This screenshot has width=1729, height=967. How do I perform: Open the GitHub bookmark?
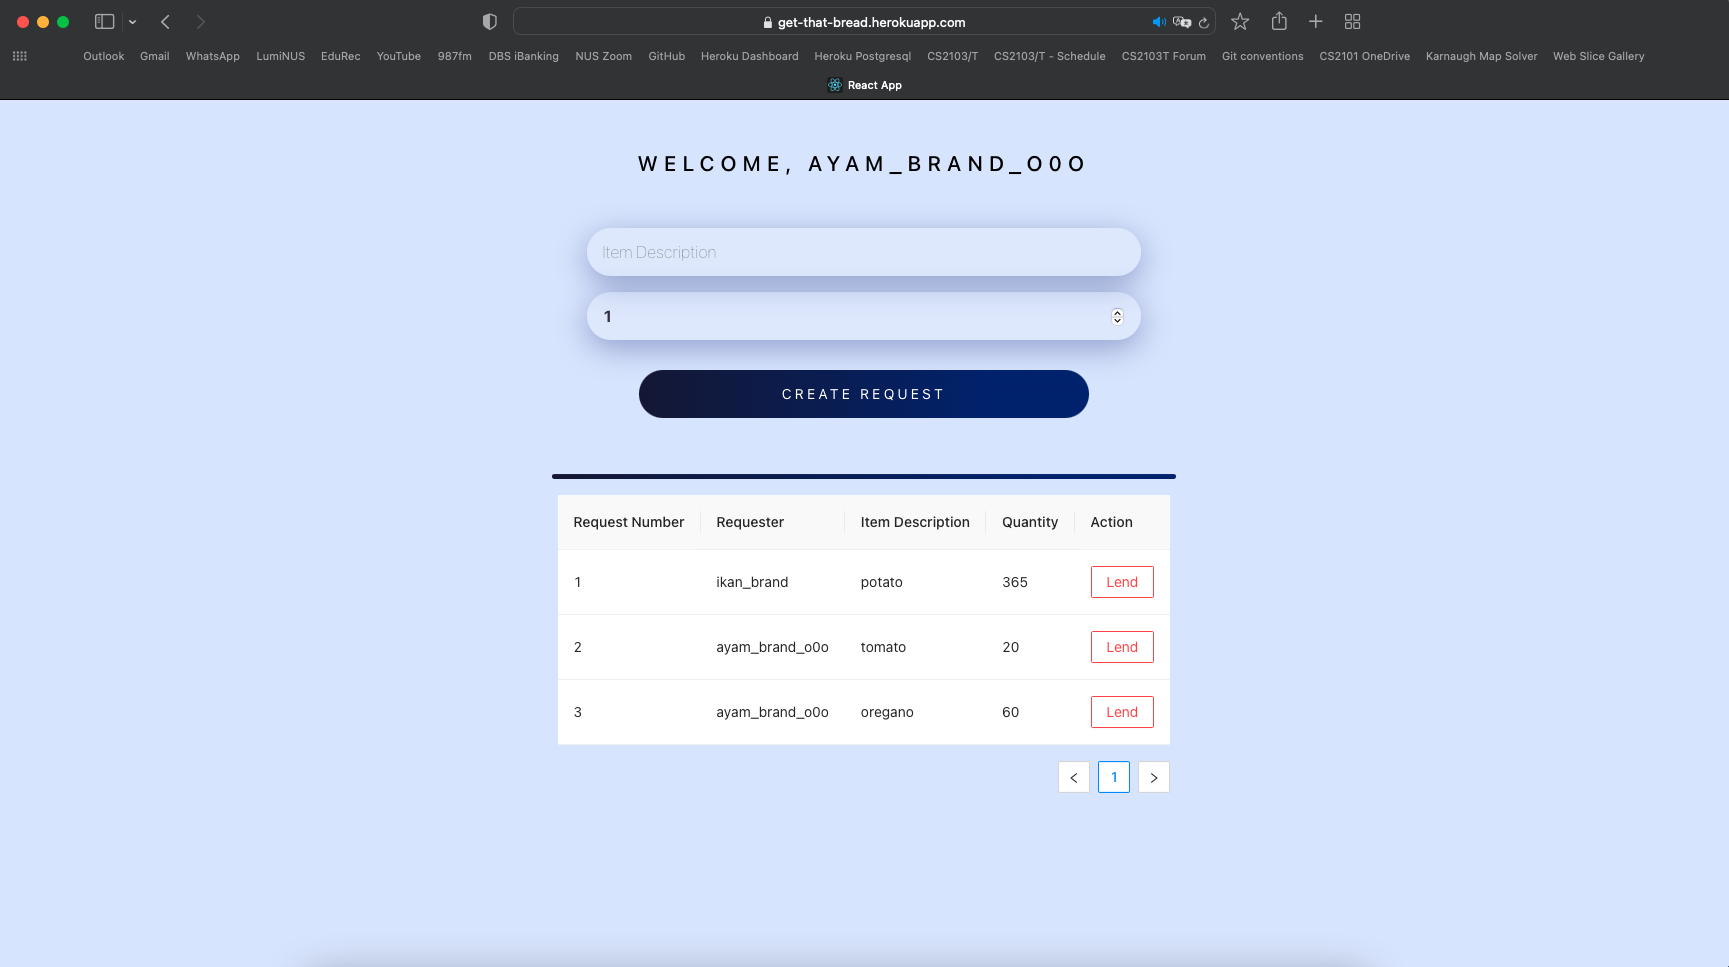tap(667, 56)
